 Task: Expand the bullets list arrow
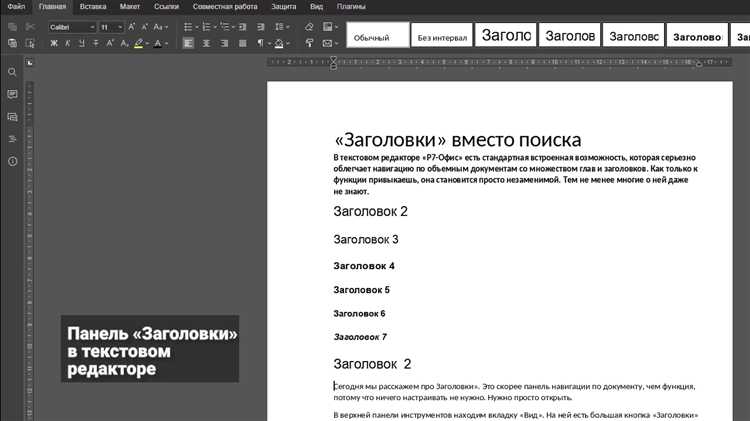pos(197,27)
